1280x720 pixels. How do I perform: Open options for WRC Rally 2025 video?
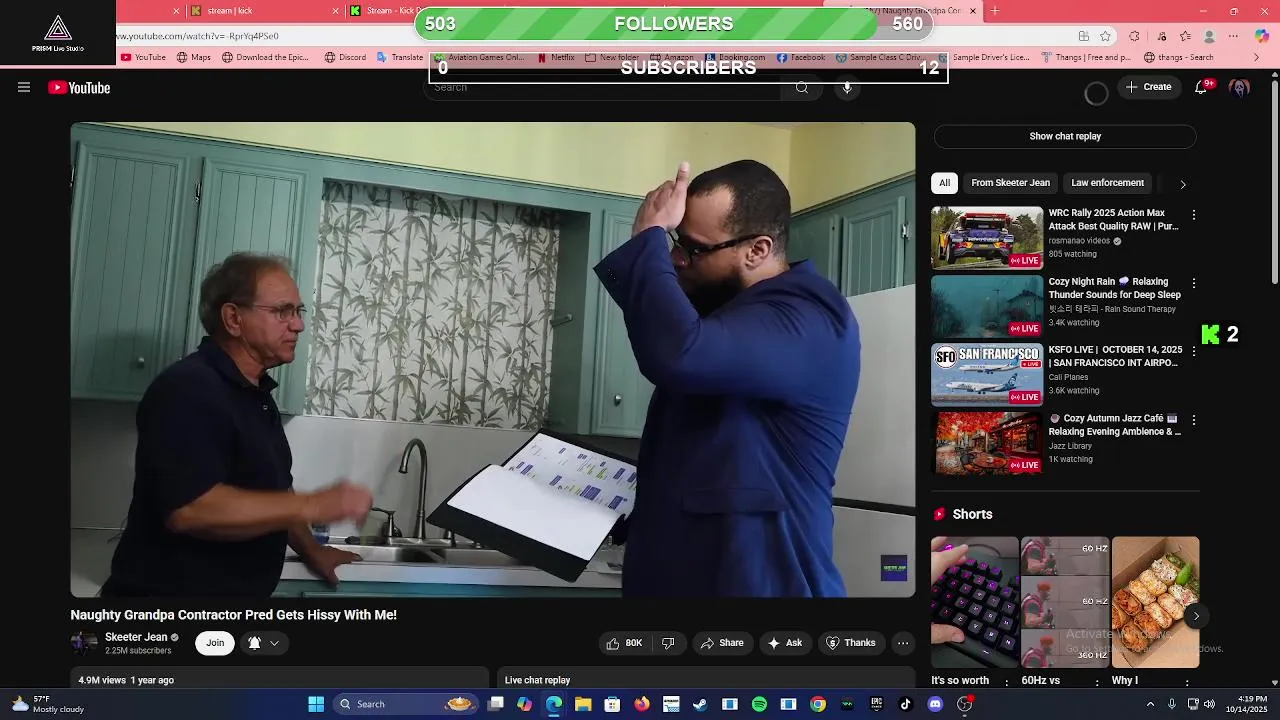[x=1193, y=215]
